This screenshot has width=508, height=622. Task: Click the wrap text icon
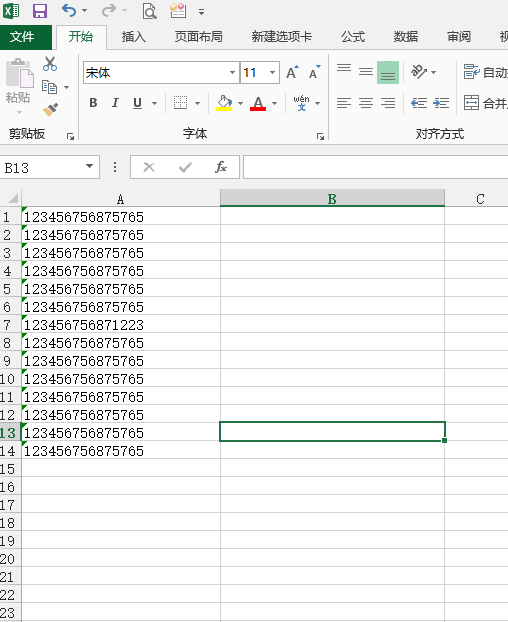[472, 72]
